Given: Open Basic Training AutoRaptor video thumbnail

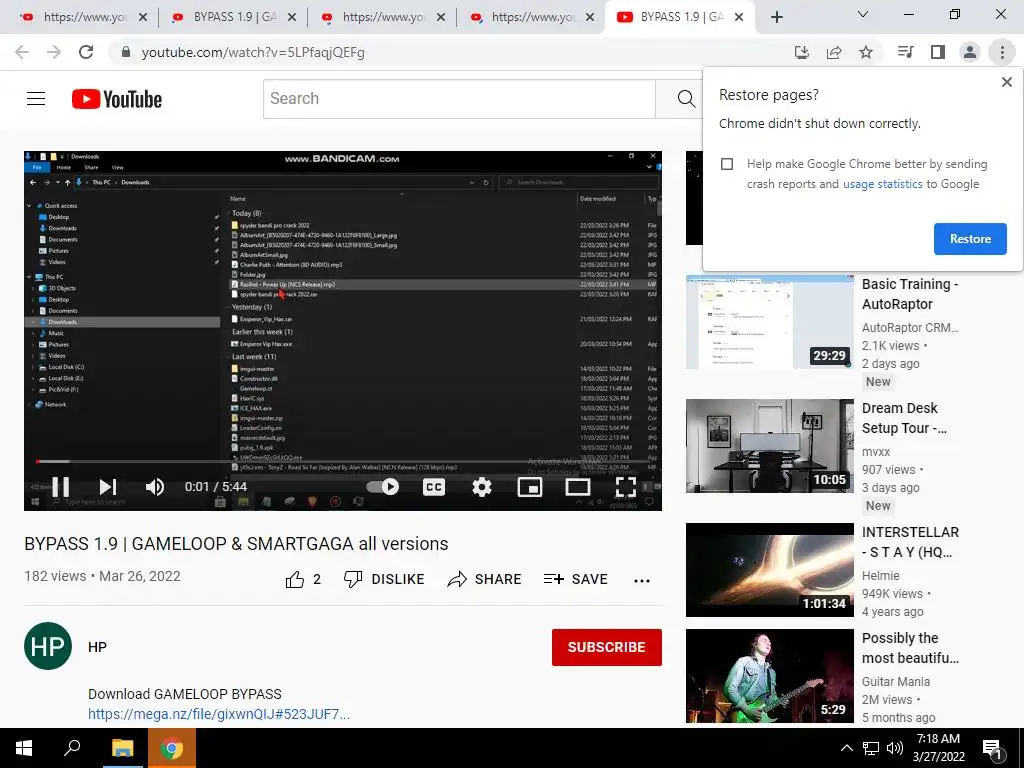Looking at the screenshot, I should pos(769,322).
